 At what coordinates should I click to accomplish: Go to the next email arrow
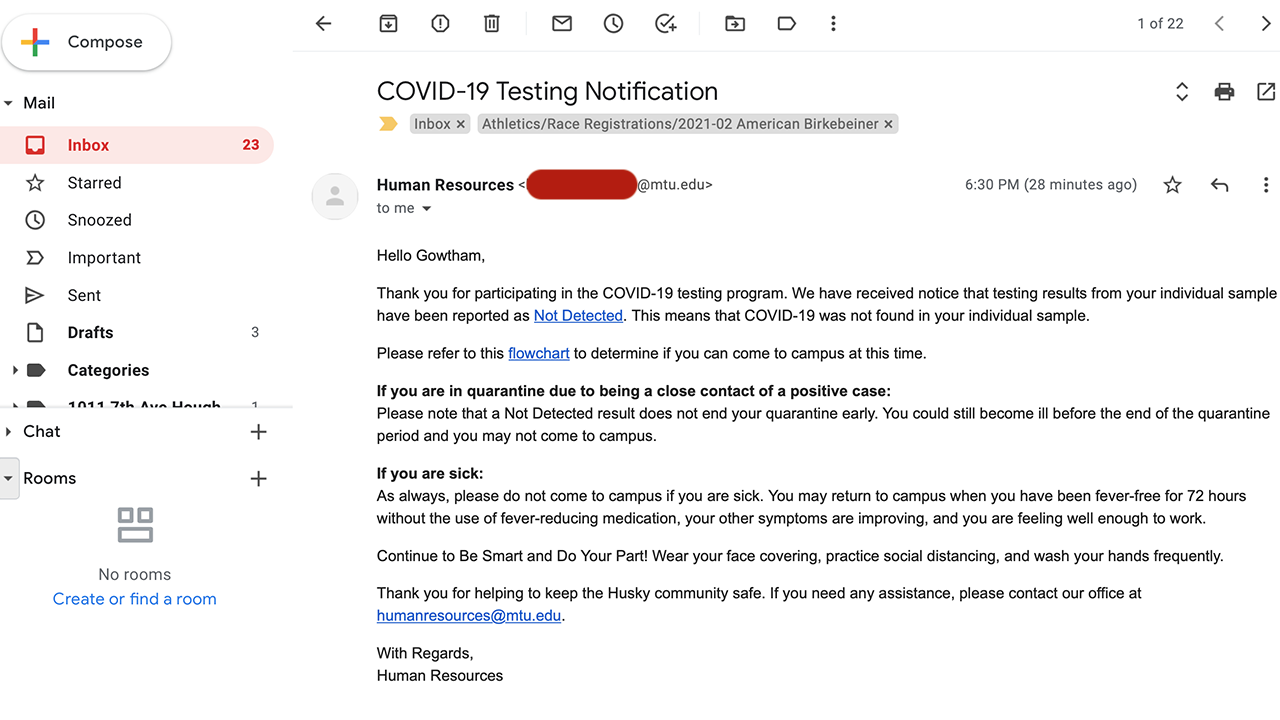[1266, 24]
